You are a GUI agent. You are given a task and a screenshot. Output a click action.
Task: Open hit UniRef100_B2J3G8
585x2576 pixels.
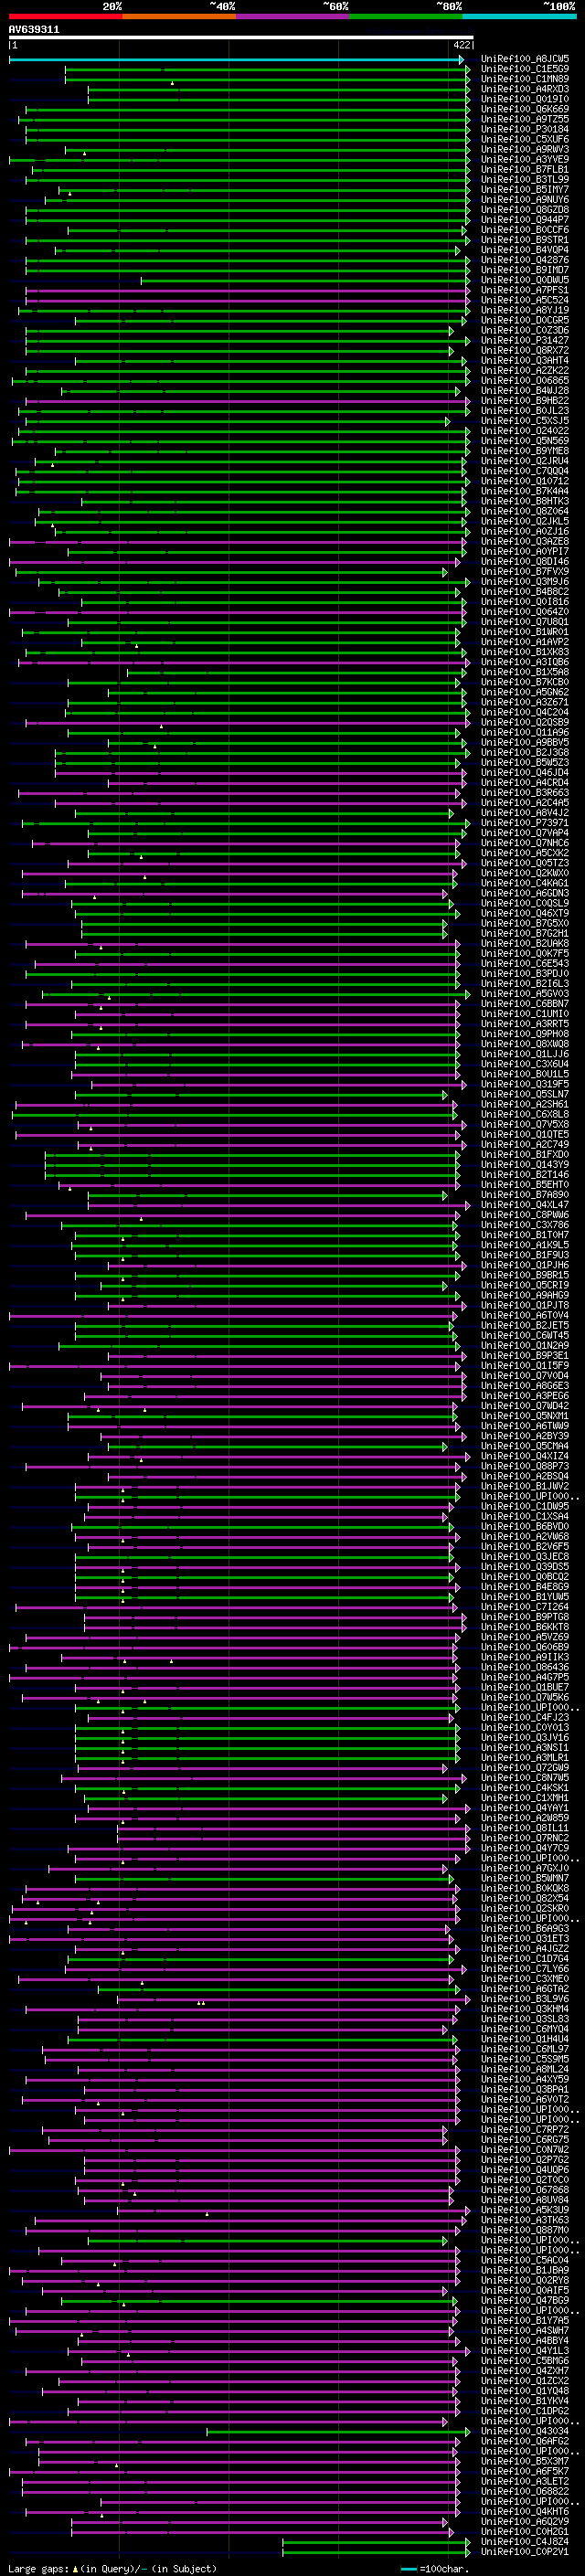[525, 752]
